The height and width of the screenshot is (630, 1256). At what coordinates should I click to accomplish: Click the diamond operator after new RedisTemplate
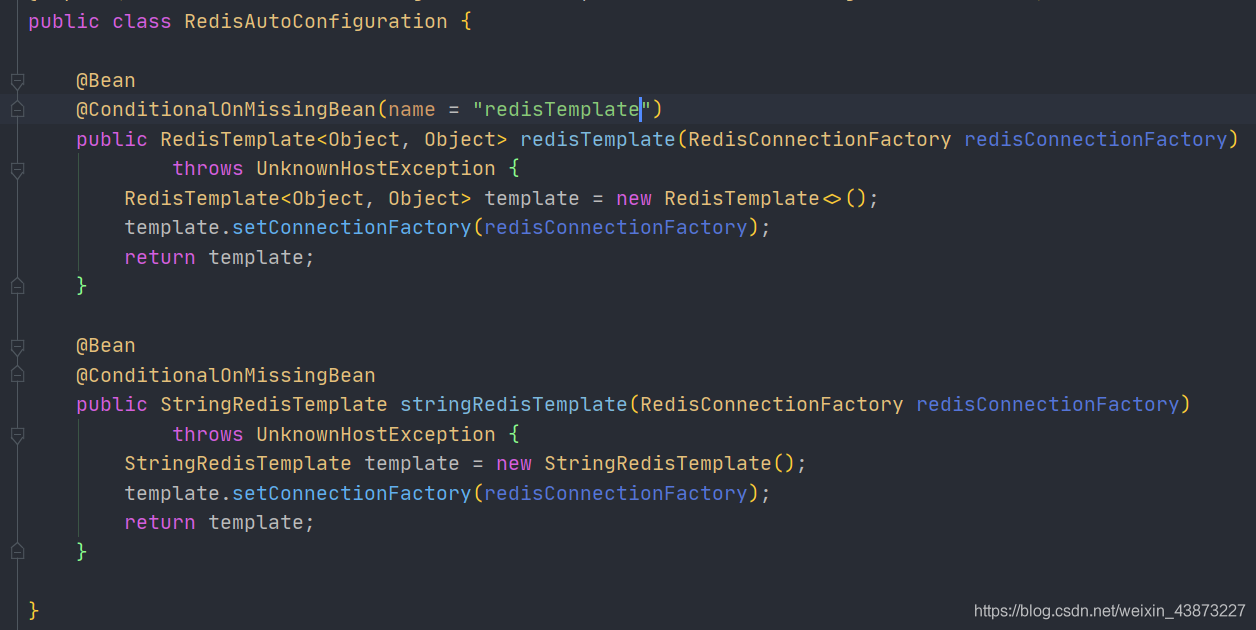[832, 198]
